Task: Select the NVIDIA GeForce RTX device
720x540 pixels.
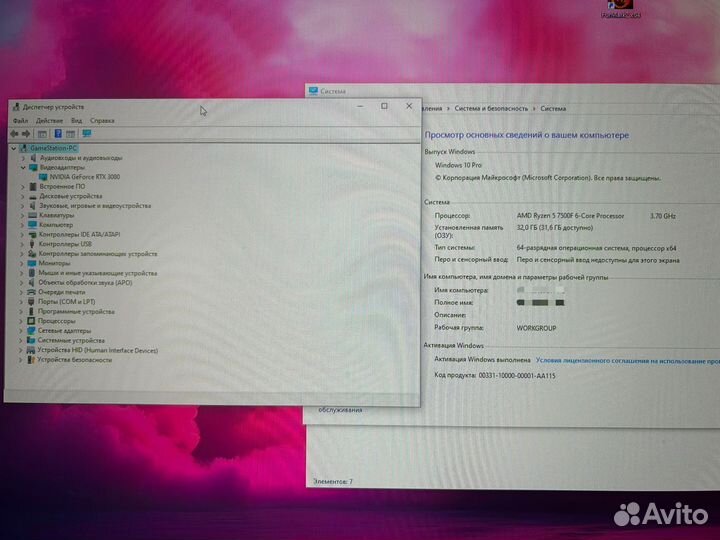Action: pyautogui.click(x=84, y=177)
